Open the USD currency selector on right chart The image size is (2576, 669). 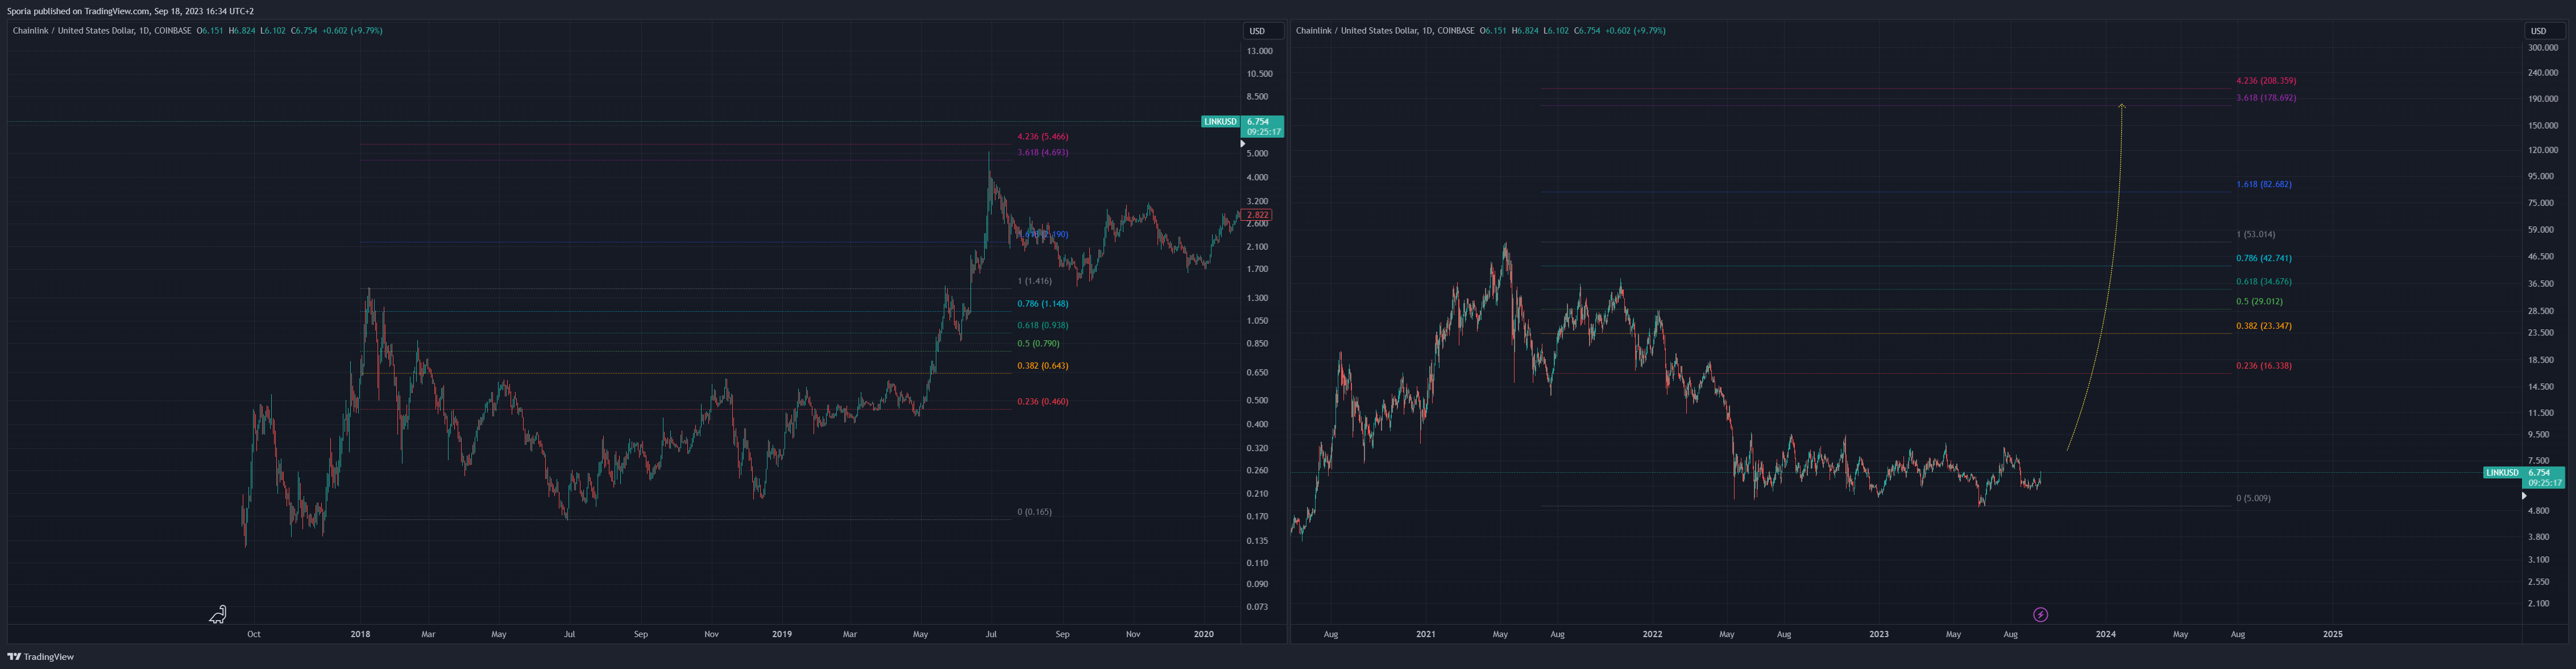pos(2543,31)
